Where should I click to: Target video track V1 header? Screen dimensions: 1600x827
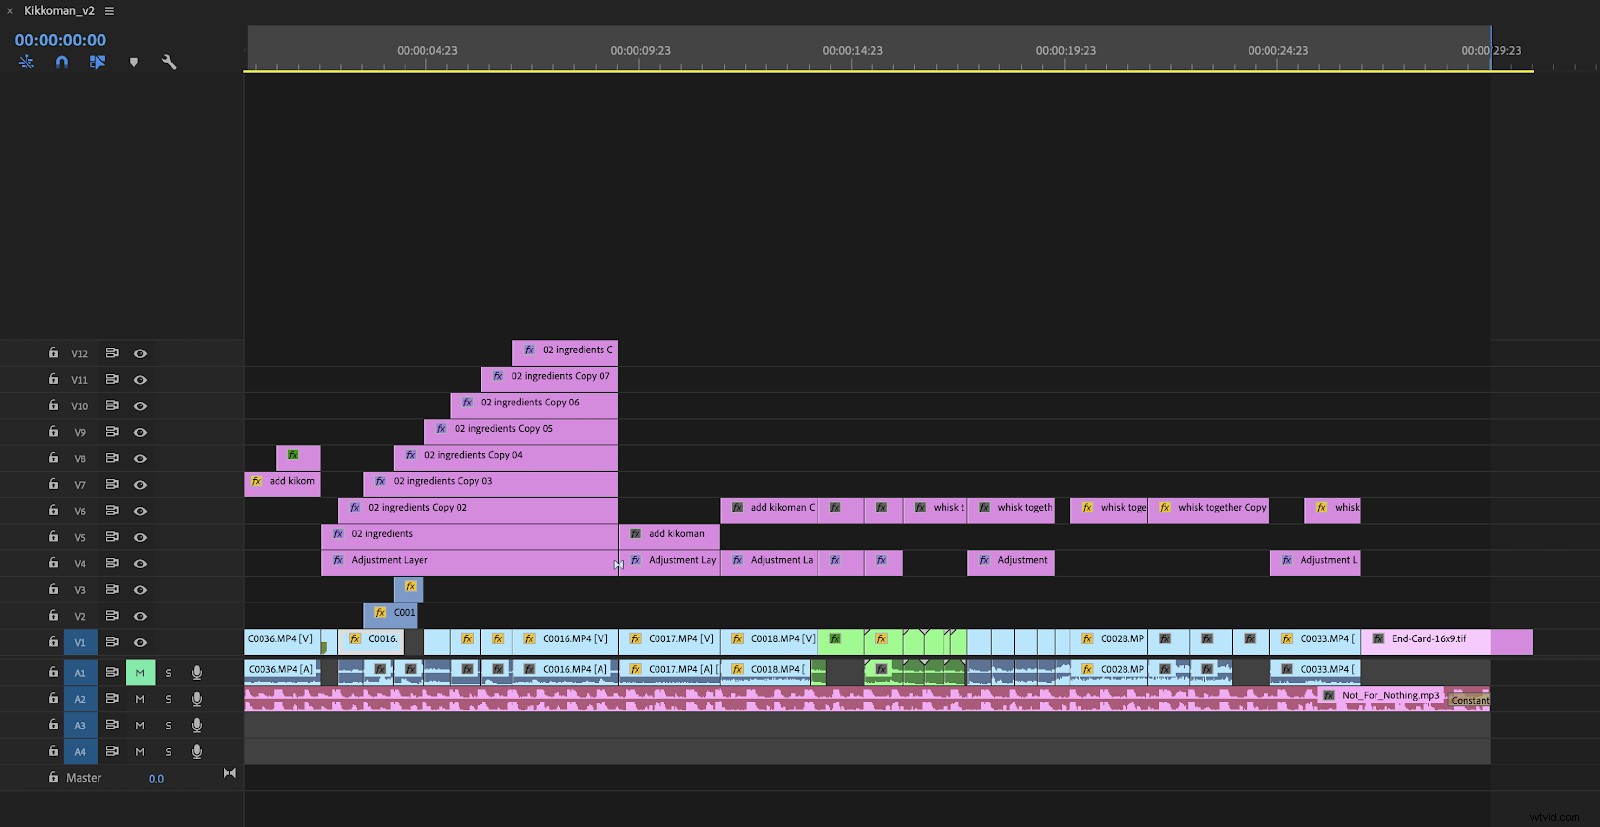click(x=81, y=642)
